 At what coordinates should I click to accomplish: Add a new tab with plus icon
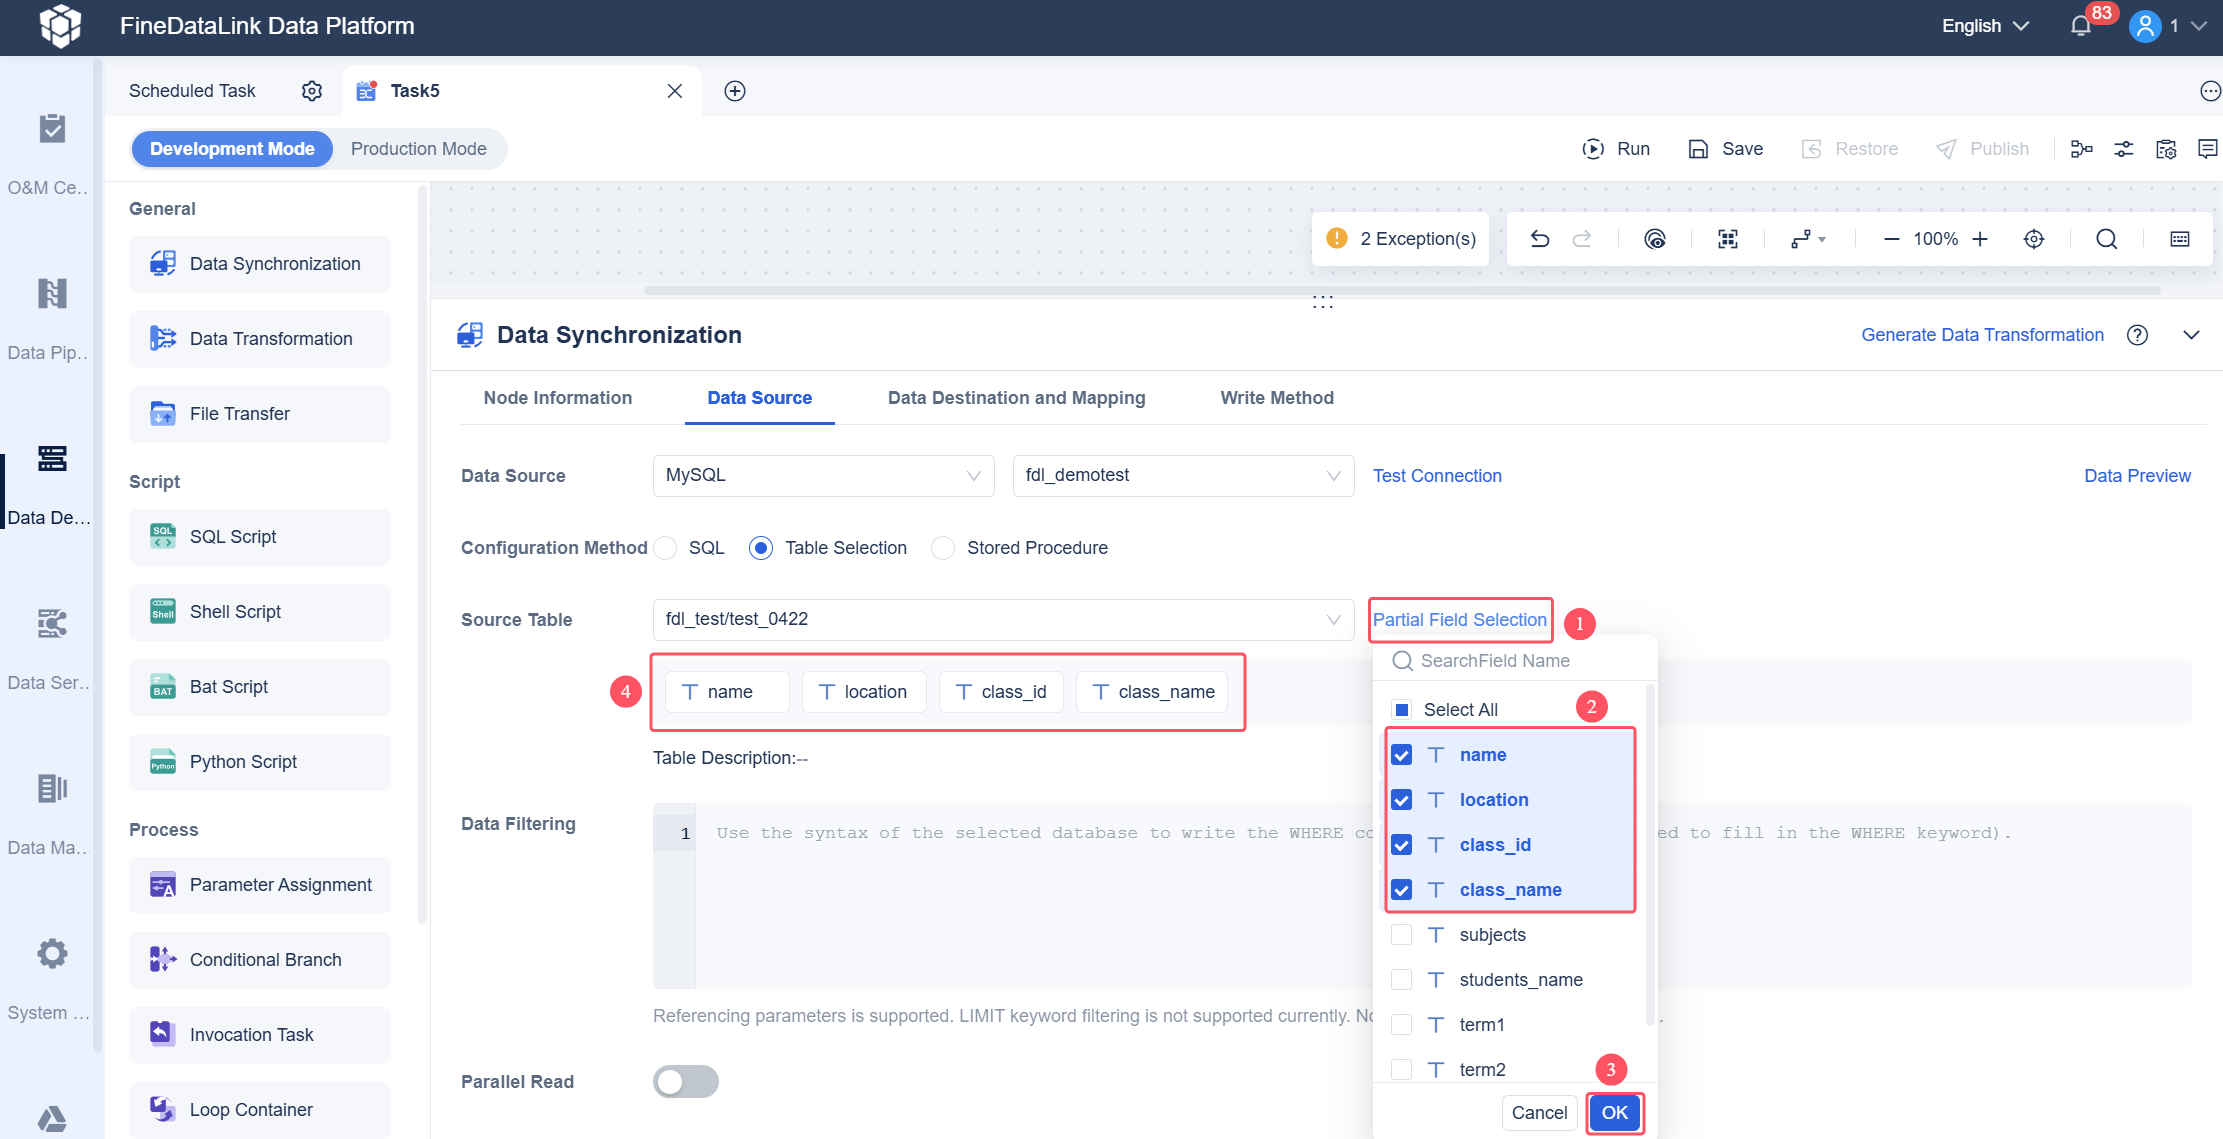[x=735, y=91]
